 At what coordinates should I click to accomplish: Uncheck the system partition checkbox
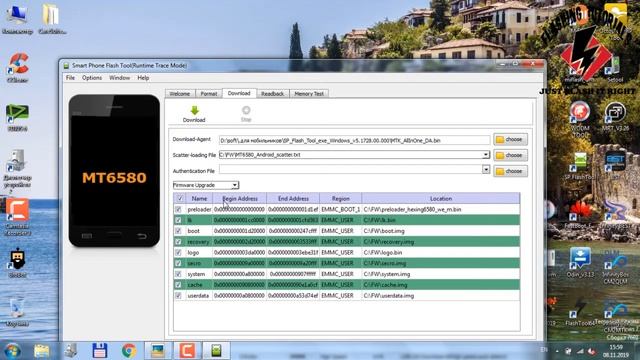tap(178, 274)
